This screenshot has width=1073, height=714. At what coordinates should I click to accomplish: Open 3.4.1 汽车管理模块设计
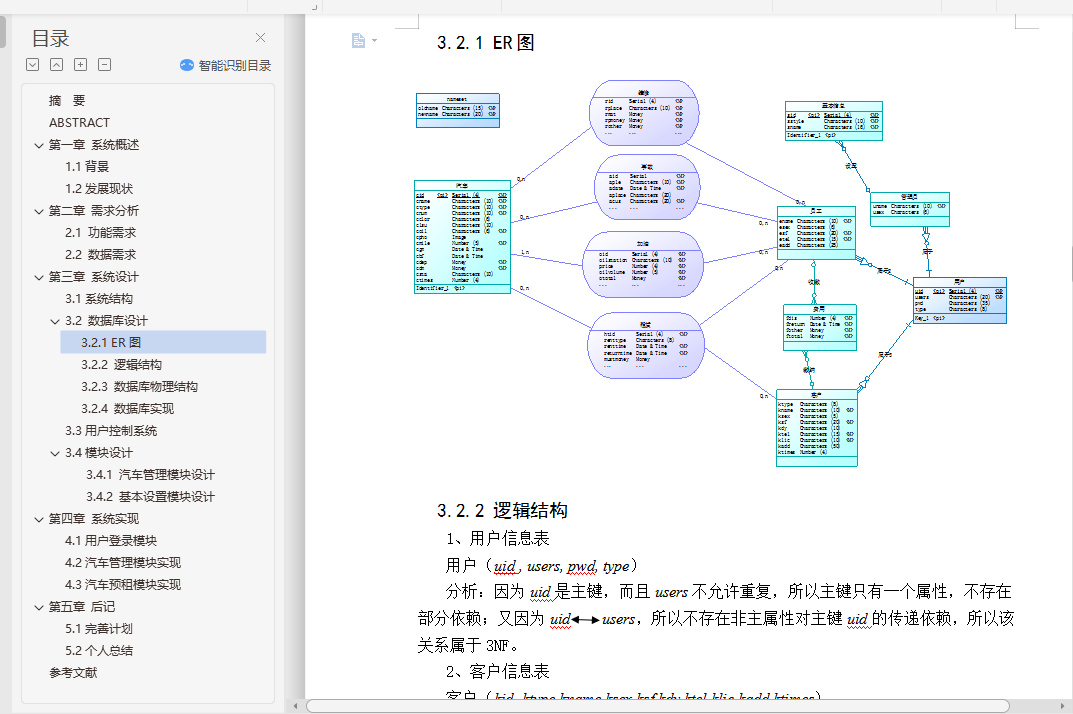coord(151,475)
